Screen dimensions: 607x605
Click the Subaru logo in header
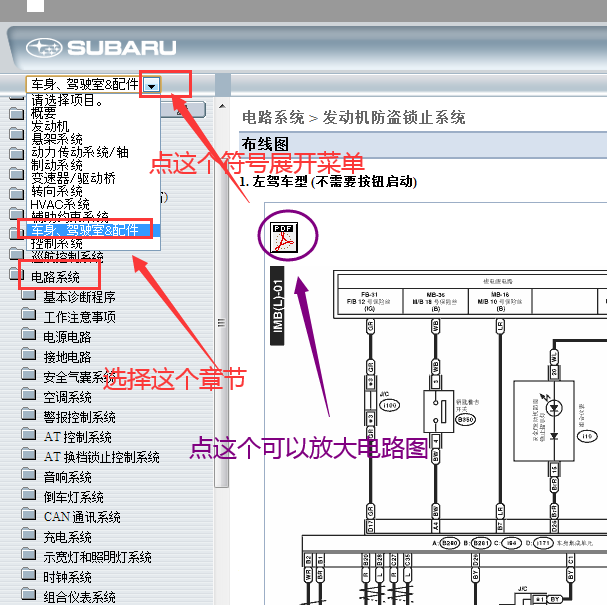101,48
